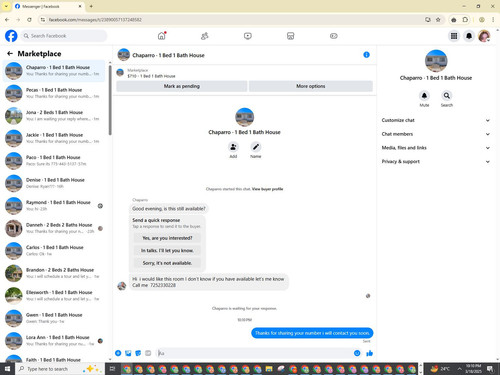Open the Denise 1 Bed 1 Bath House chat
500x375 pixels.
coord(54,183)
